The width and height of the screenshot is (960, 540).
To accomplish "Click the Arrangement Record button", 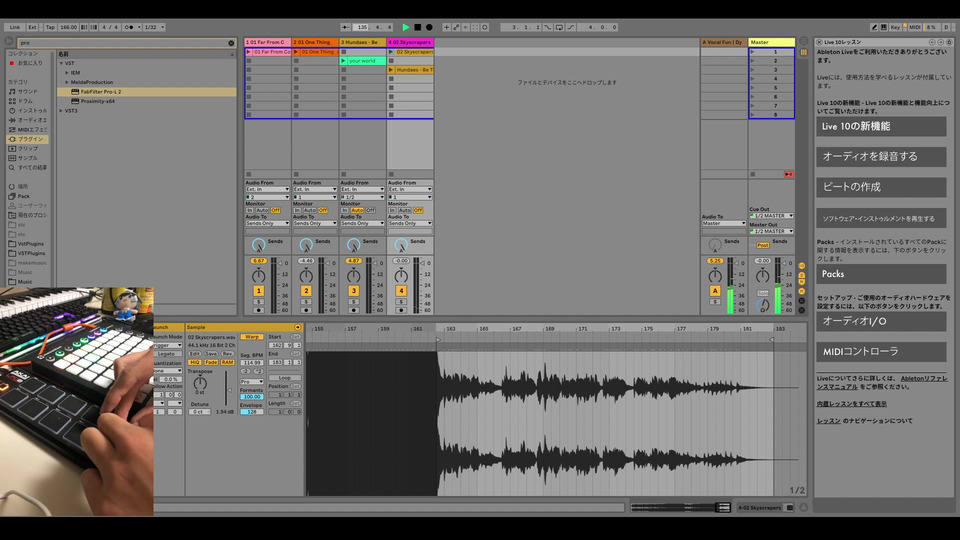I will (429, 27).
